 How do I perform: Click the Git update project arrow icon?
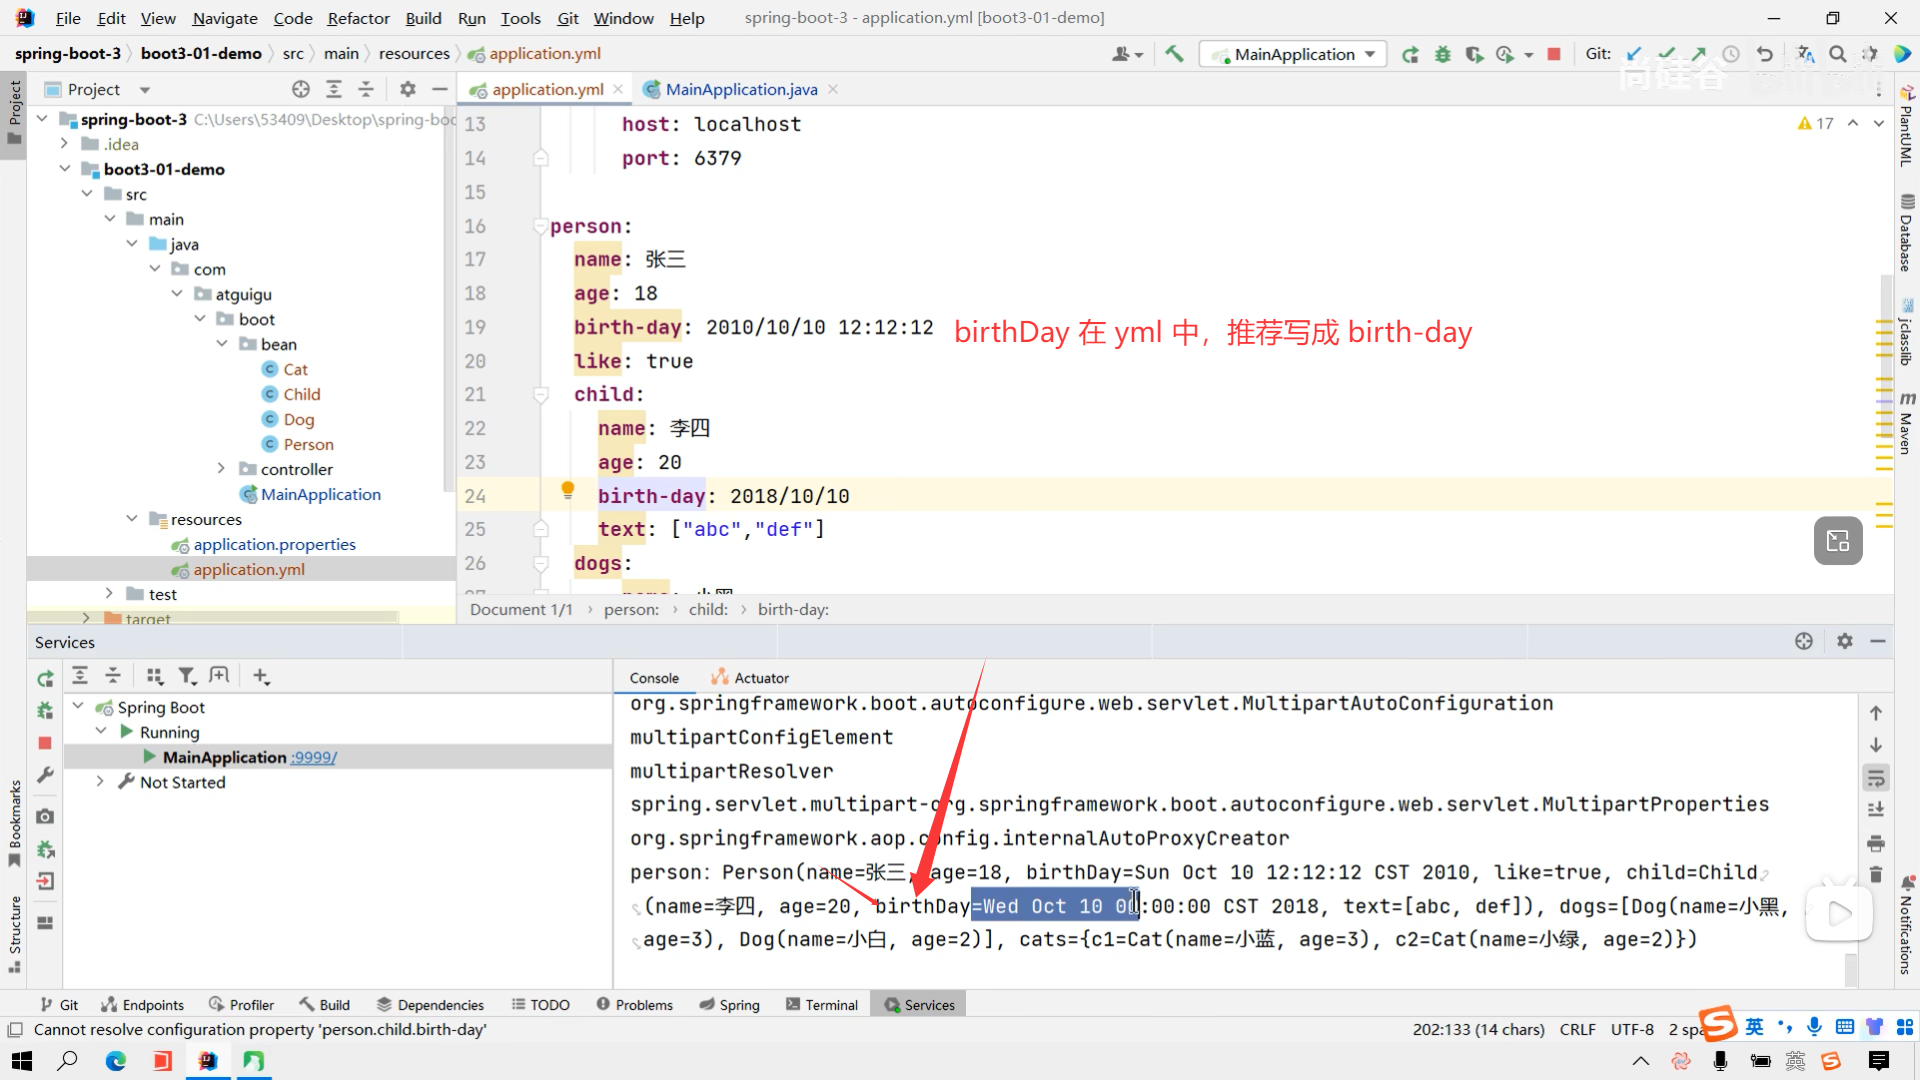(1634, 54)
